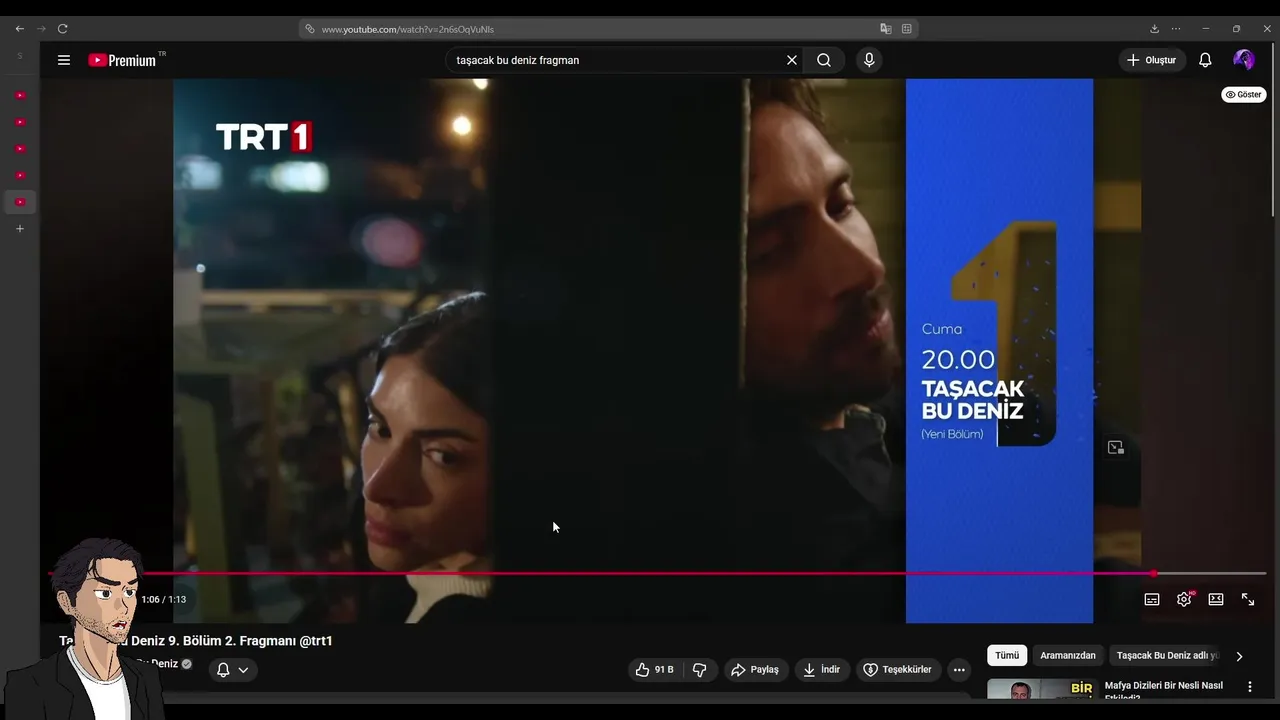The width and height of the screenshot is (1280, 720).
Task: Open the channel verified badge
Action: [187, 664]
